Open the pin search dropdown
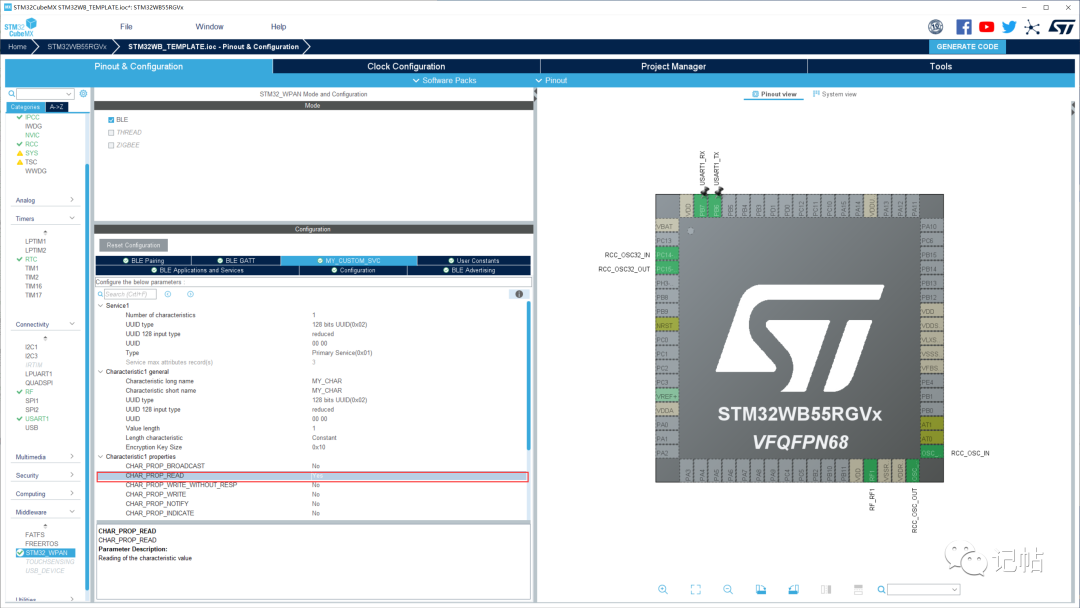The width and height of the screenshot is (1080, 608). (955, 589)
